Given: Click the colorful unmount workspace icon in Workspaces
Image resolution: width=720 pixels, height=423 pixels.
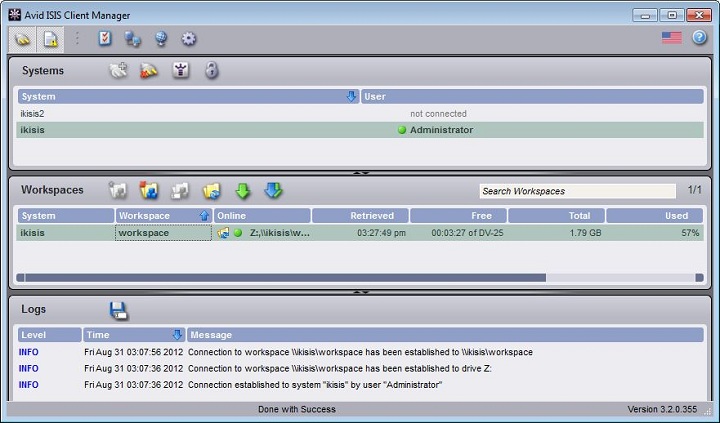Looking at the screenshot, I should [x=149, y=191].
